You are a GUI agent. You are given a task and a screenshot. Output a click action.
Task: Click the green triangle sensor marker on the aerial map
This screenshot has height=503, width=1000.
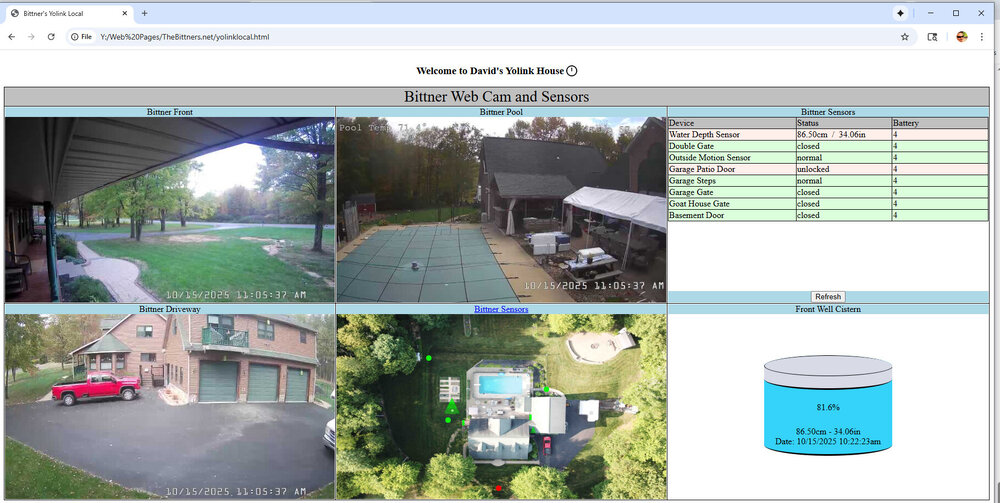tap(452, 406)
